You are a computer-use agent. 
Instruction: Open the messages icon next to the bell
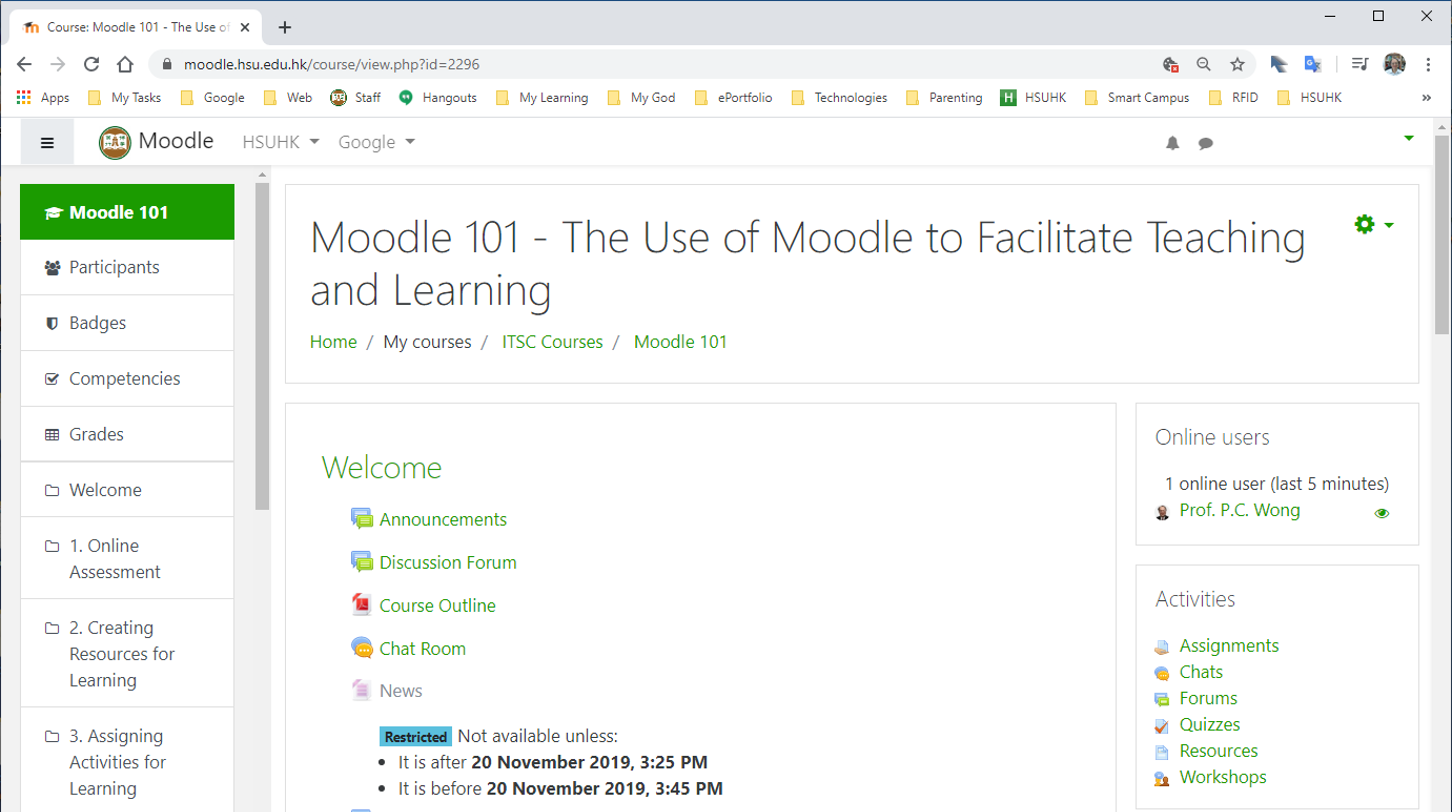[1205, 143]
